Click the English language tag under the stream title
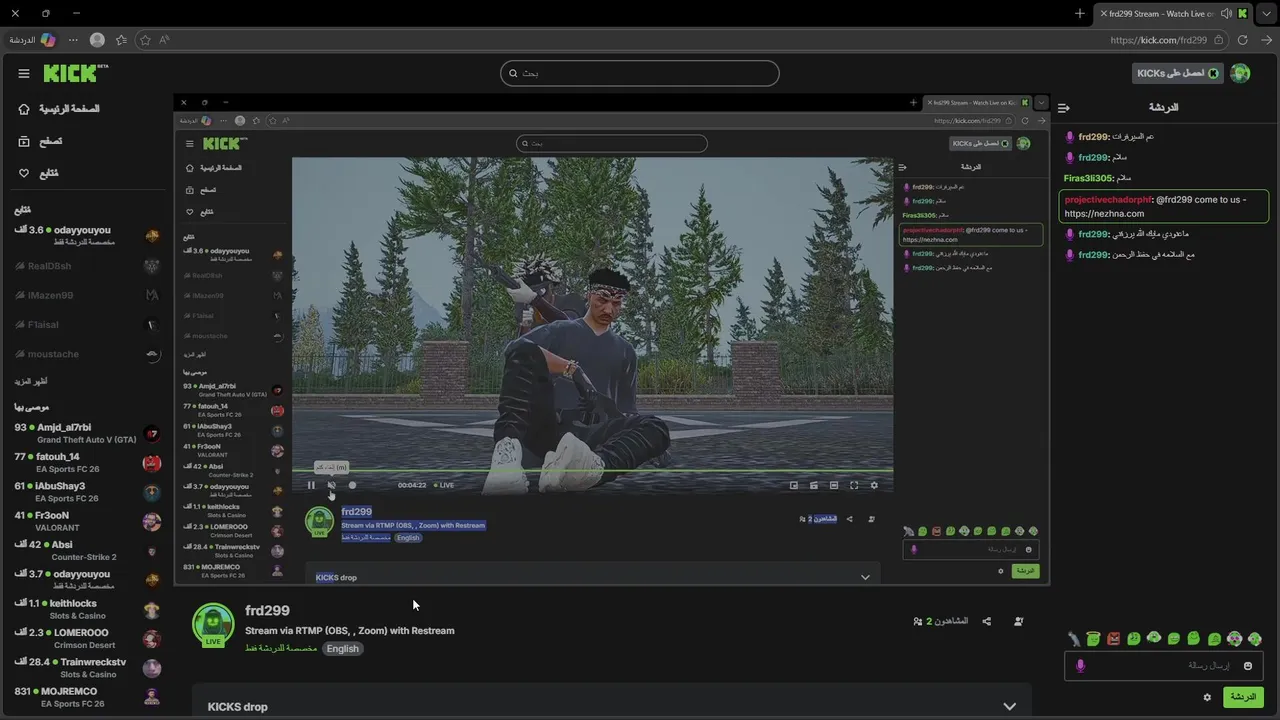 (x=342, y=648)
